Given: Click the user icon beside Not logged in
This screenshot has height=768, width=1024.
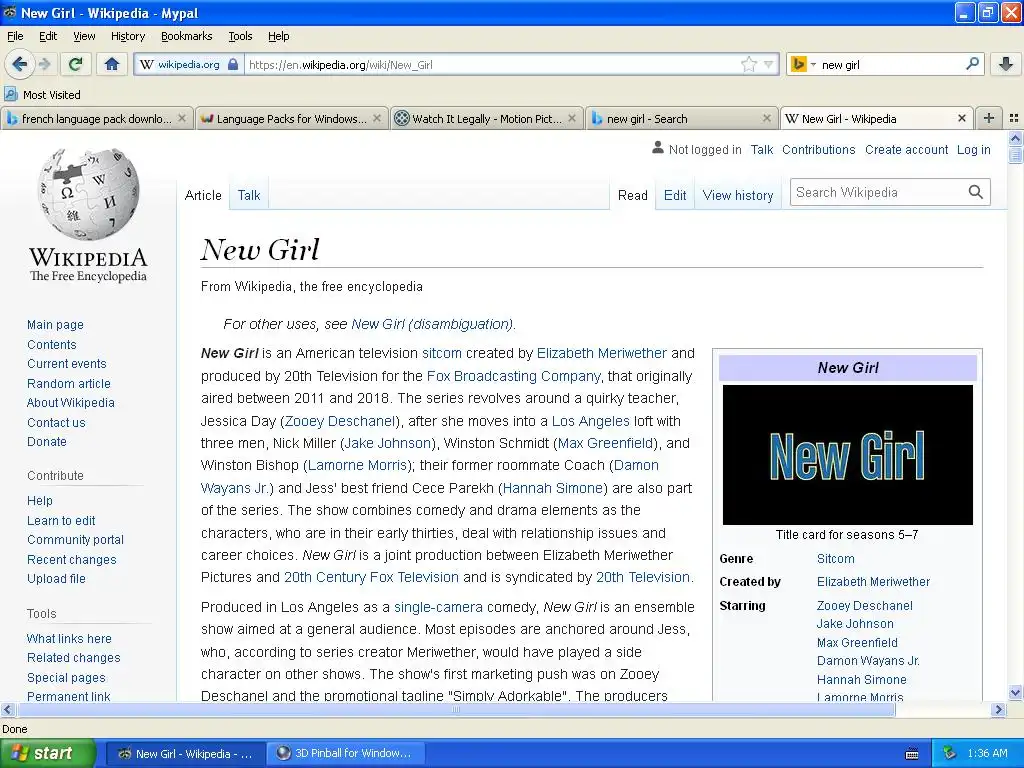Looking at the screenshot, I should (658, 148).
